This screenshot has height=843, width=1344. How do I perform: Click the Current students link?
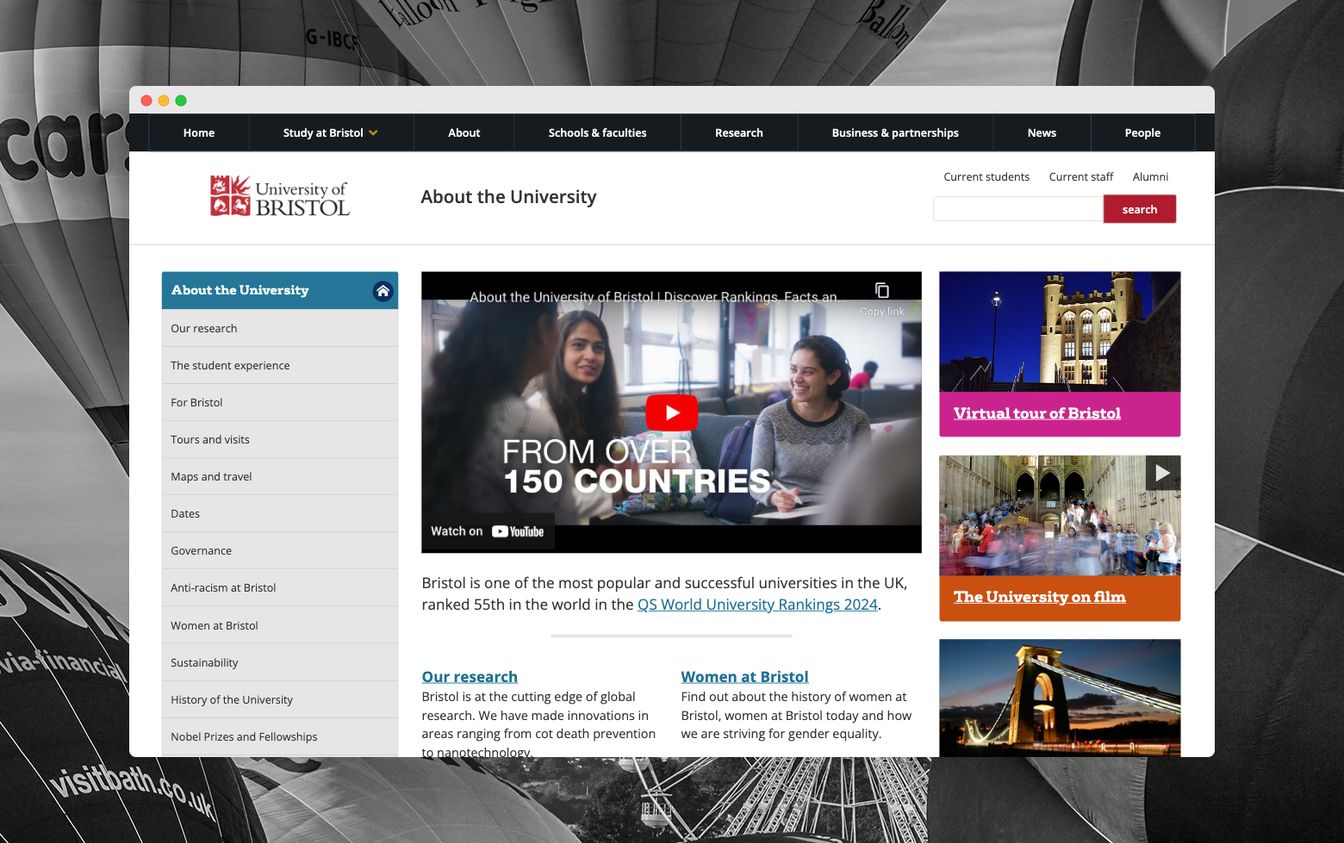click(986, 177)
